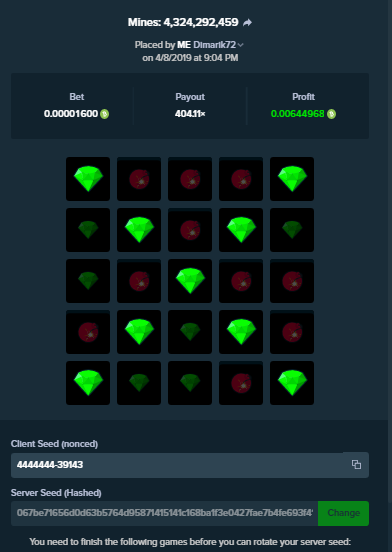Click the mine tile in row 3, column 5

[292, 281]
